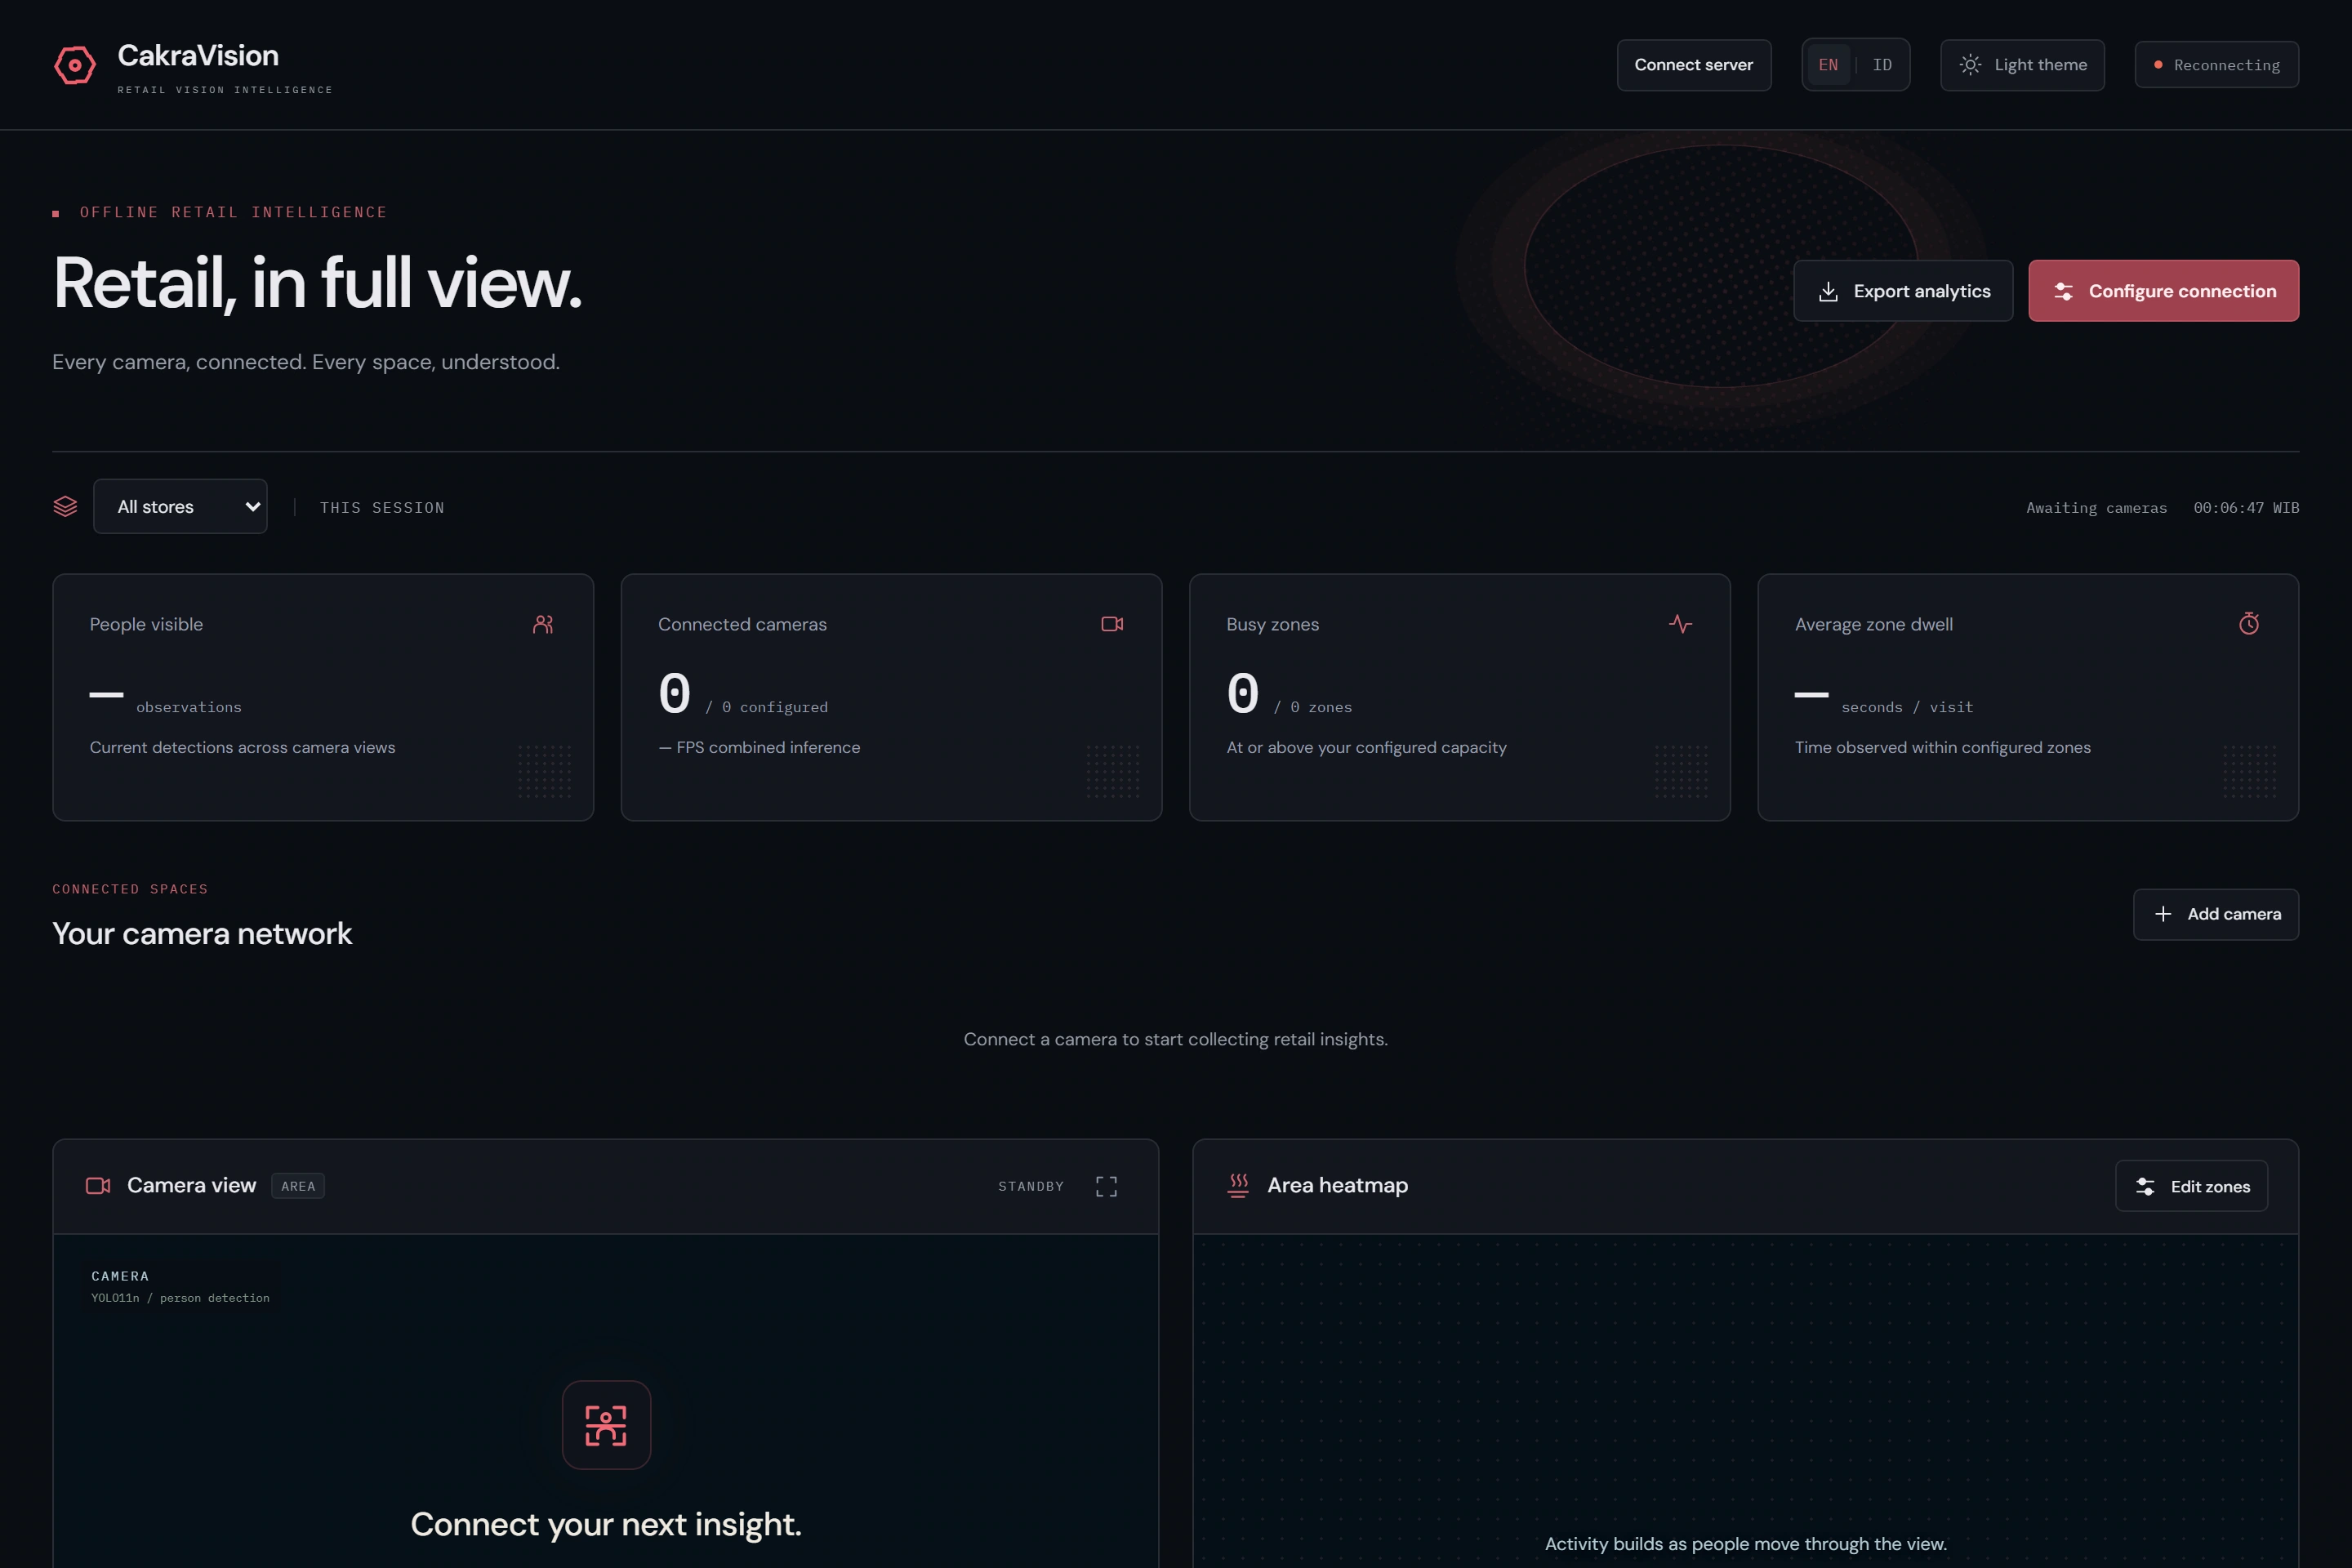Click Export analytics
The height and width of the screenshot is (1568, 2352).
coord(1903,291)
